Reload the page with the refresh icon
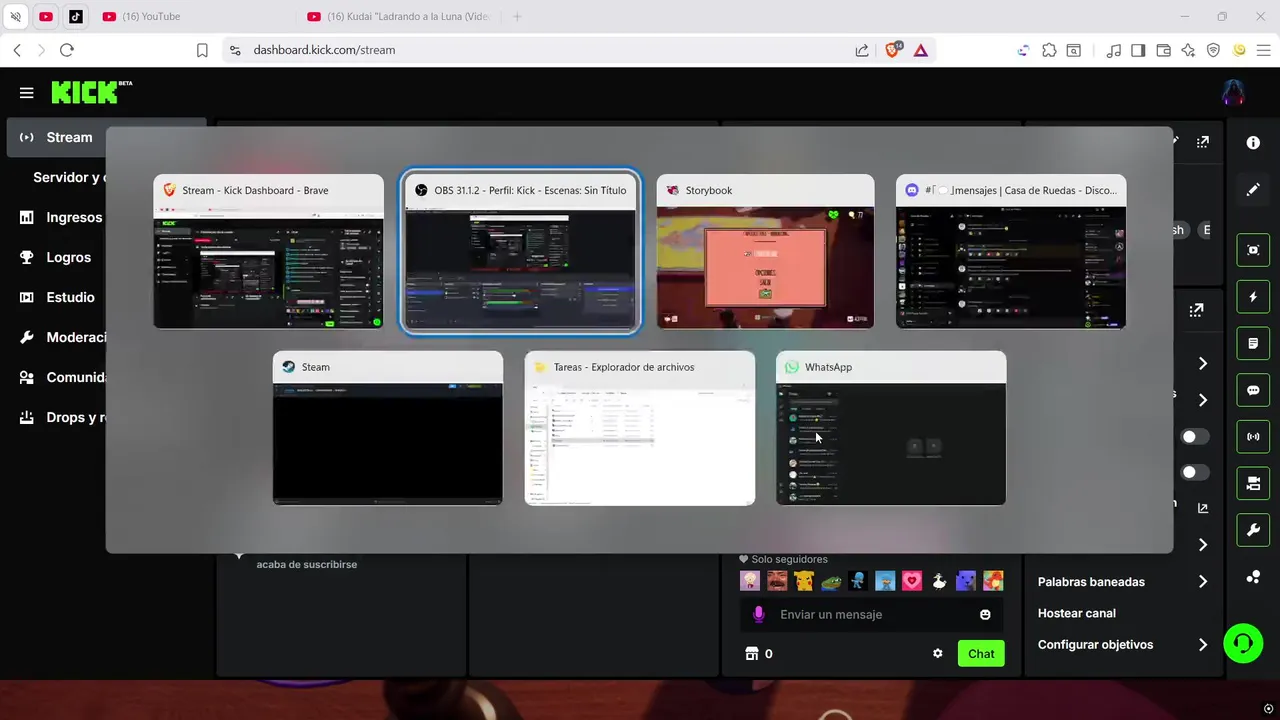Image resolution: width=1280 pixels, height=720 pixels. (x=67, y=50)
